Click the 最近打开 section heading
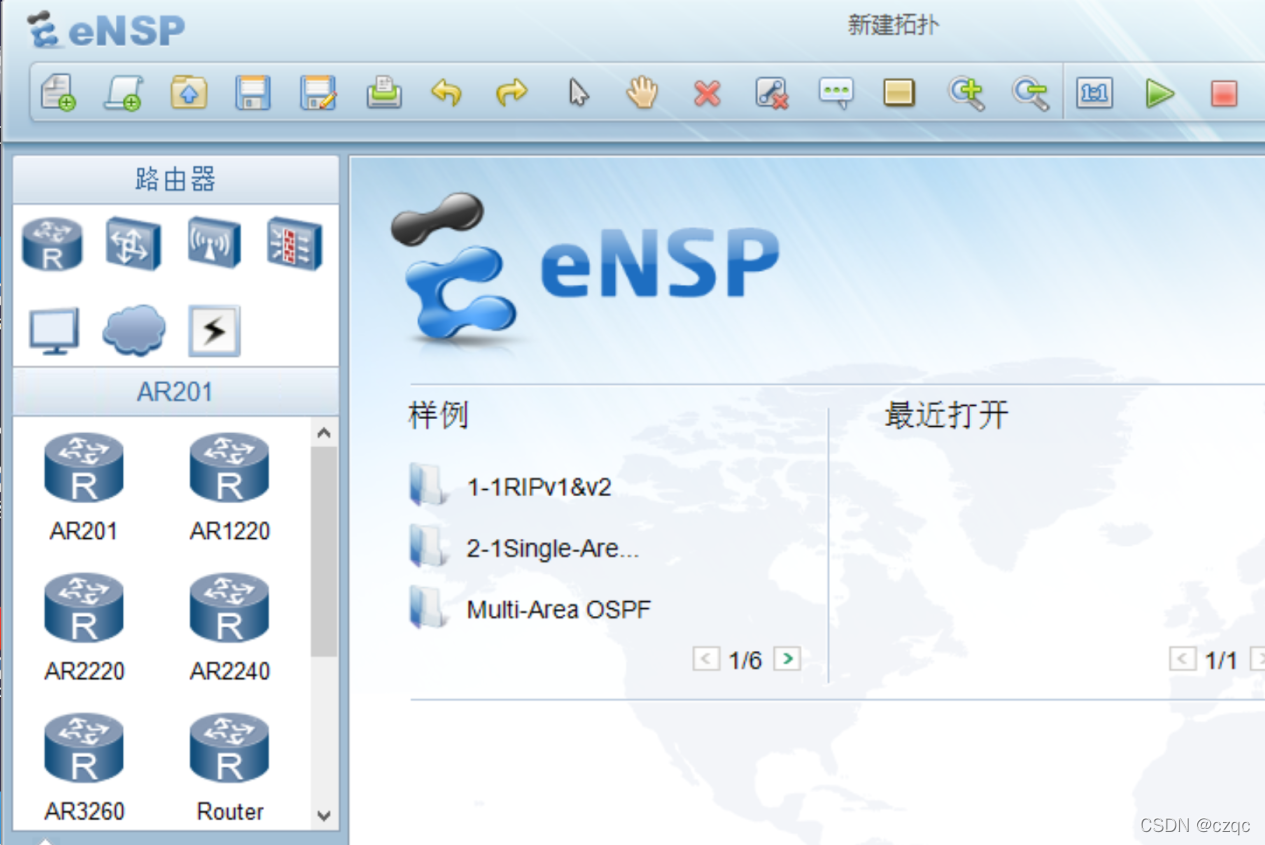This screenshot has height=845, width=1265. pos(946,415)
